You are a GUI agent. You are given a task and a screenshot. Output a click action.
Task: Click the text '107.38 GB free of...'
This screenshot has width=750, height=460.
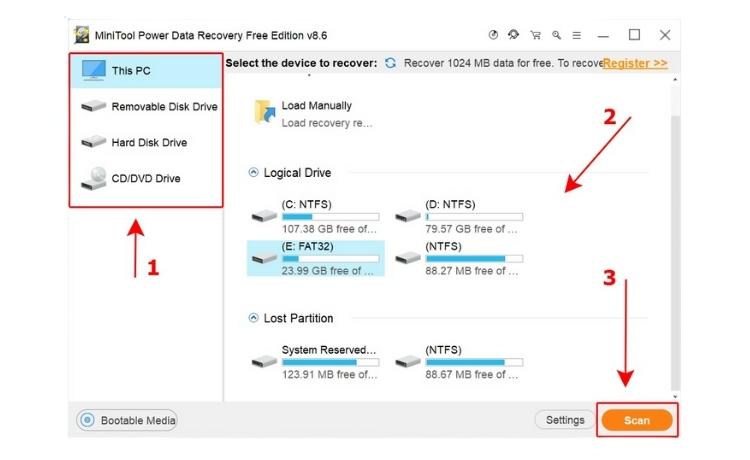pos(329,229)
